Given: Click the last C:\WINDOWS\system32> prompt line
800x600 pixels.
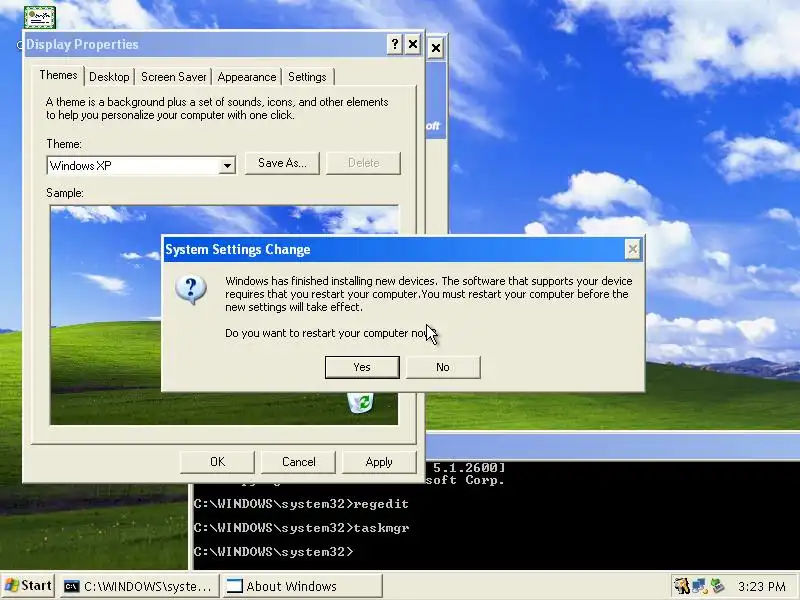Looking at the screenshot, I should (273, 552).
